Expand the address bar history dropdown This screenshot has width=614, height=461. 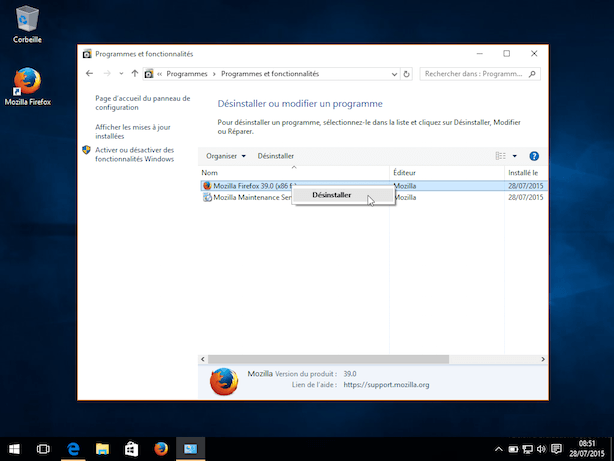[394, 74]
